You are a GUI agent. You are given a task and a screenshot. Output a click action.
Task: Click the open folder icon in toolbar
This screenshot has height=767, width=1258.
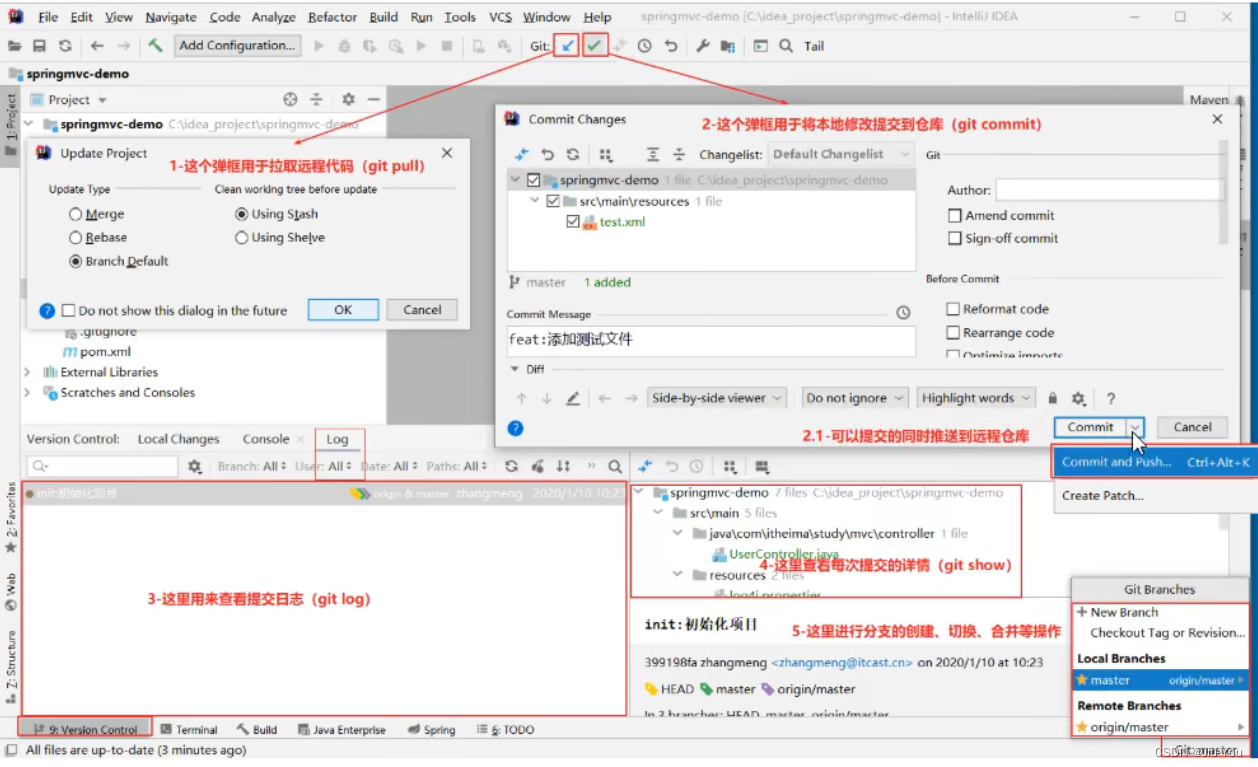[14, 45]
